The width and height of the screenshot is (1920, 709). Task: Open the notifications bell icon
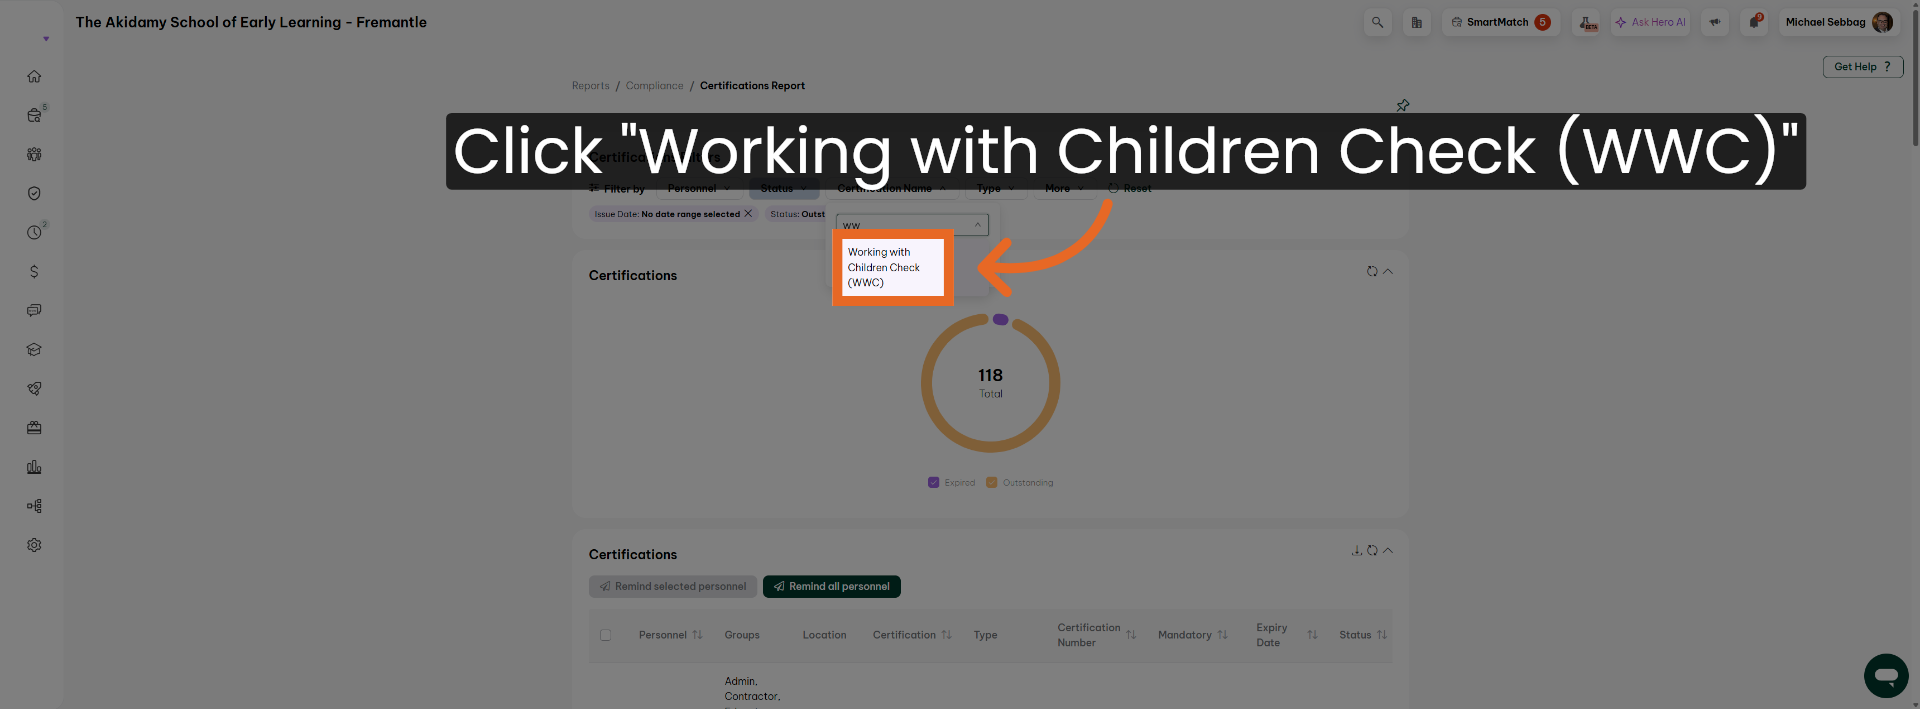1755,22
